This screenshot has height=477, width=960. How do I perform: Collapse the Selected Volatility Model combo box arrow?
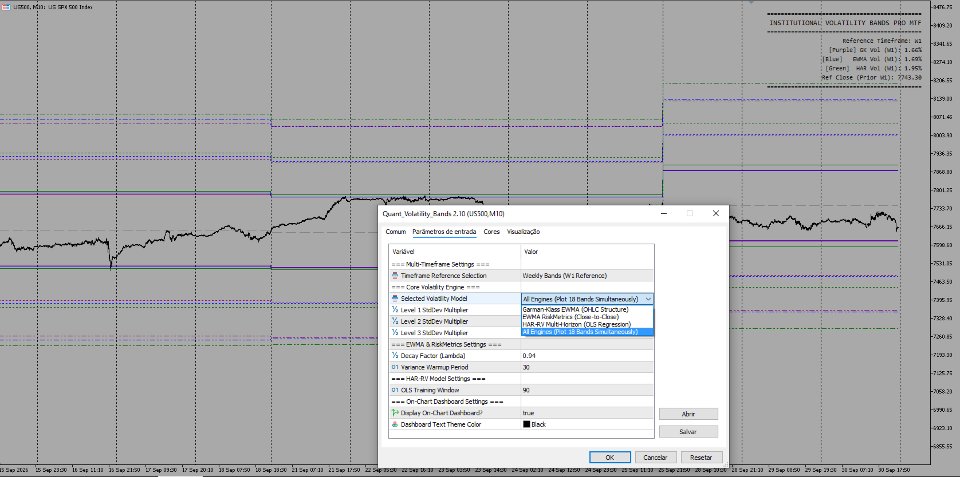point(648,299)
